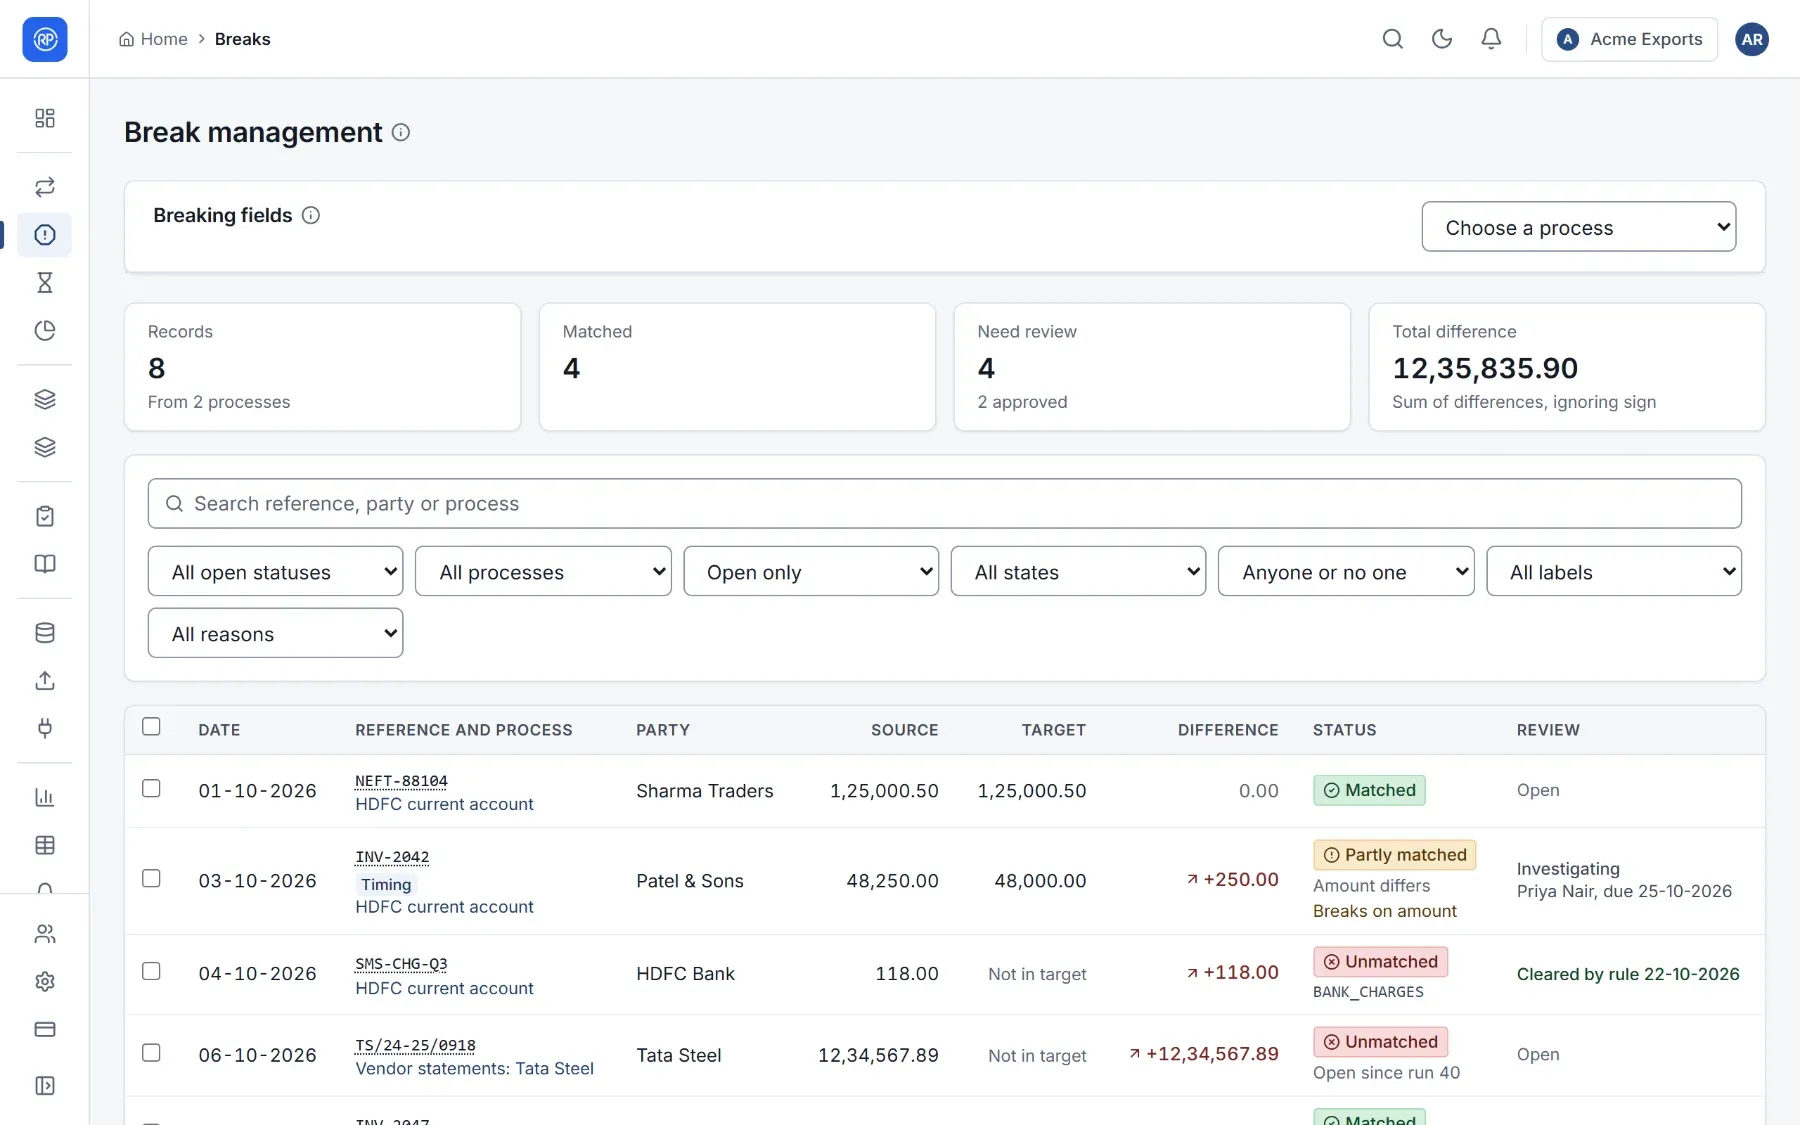1800x1125 pixels.
Task: Open the plug connector icon in sidebar
Action: pos(45,728)
